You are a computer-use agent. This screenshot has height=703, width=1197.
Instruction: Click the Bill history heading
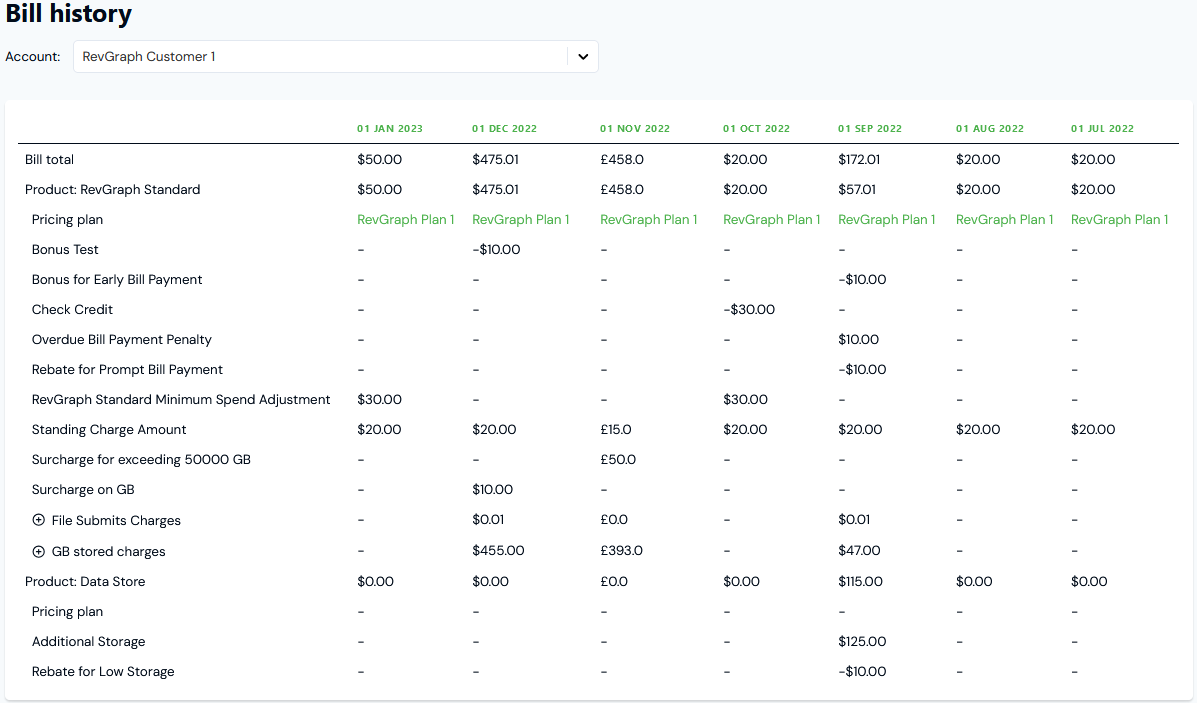[x=69, y=14]
